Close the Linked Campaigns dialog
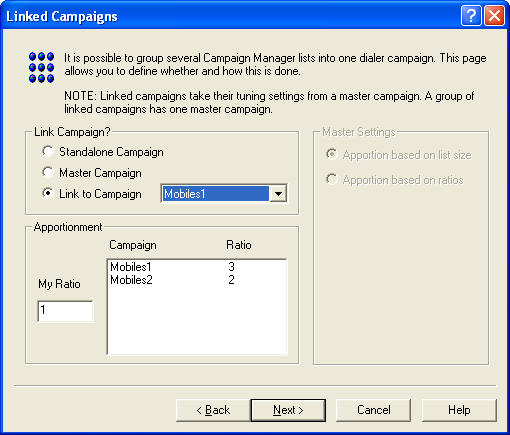The width and height of the screenshot is (510, 435). 494,16
